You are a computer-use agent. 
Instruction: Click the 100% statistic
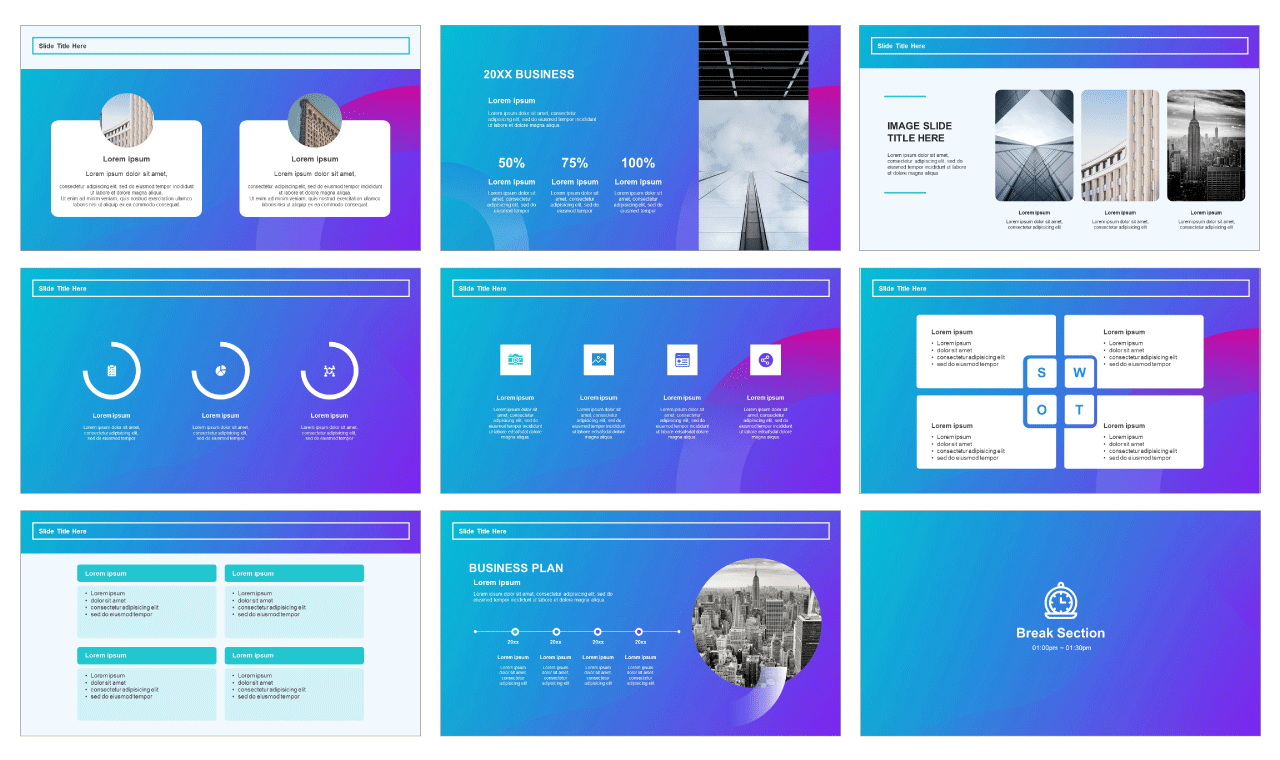[x=638, y=163]
